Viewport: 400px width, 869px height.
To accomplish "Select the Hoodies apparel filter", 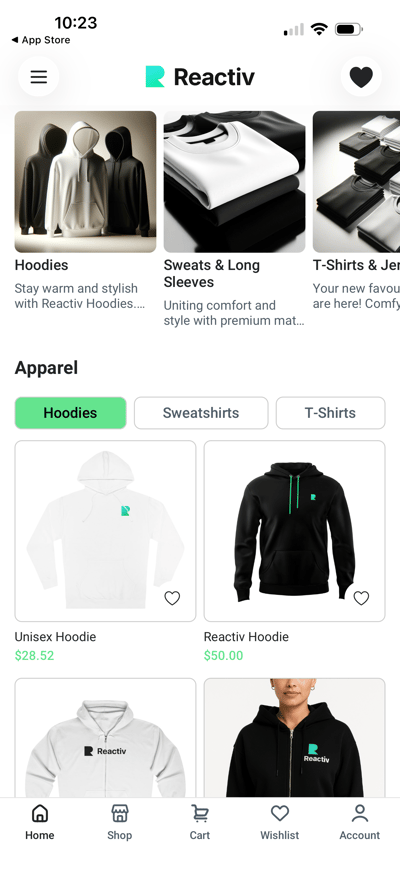I will point(70,413).
